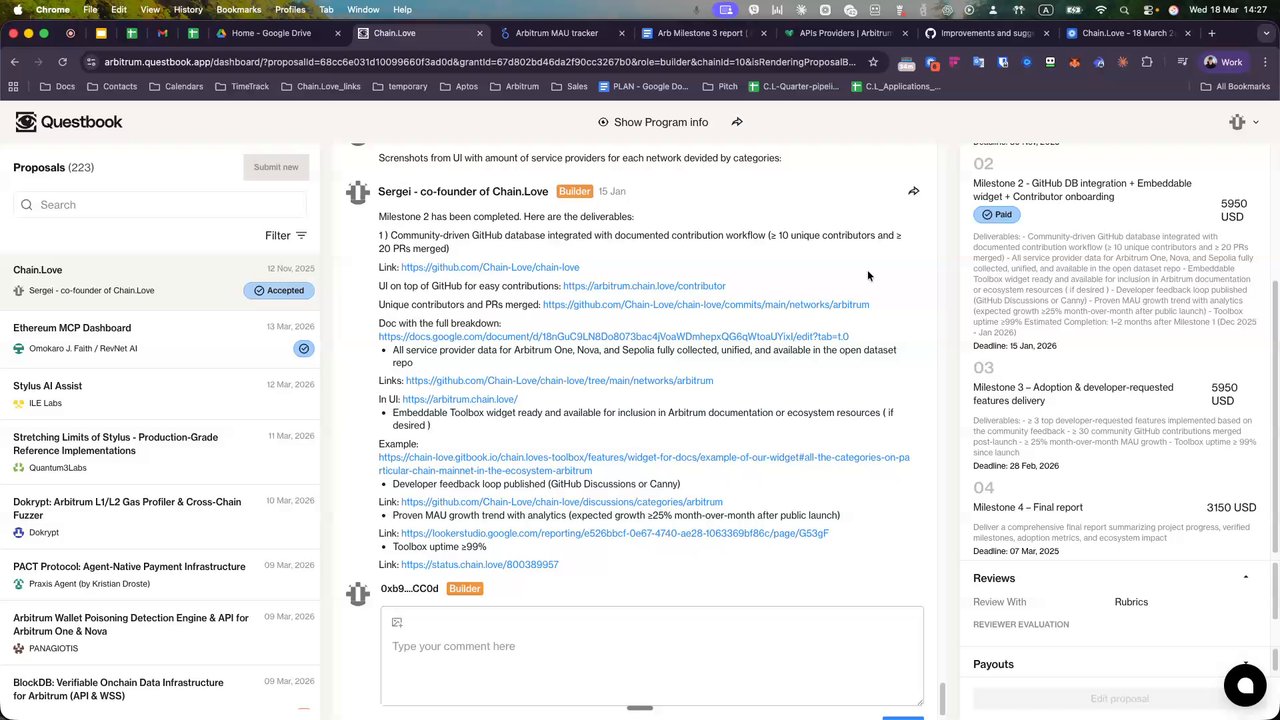Click the search magnifier icon in Proposals
1280x720 pixels.
click(27, 205)
